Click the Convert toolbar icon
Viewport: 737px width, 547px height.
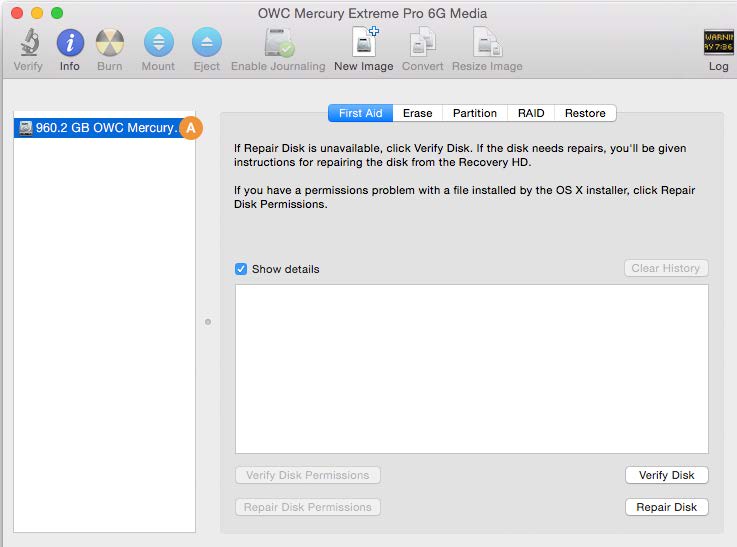pyautogui.click(x=423, y=42)
